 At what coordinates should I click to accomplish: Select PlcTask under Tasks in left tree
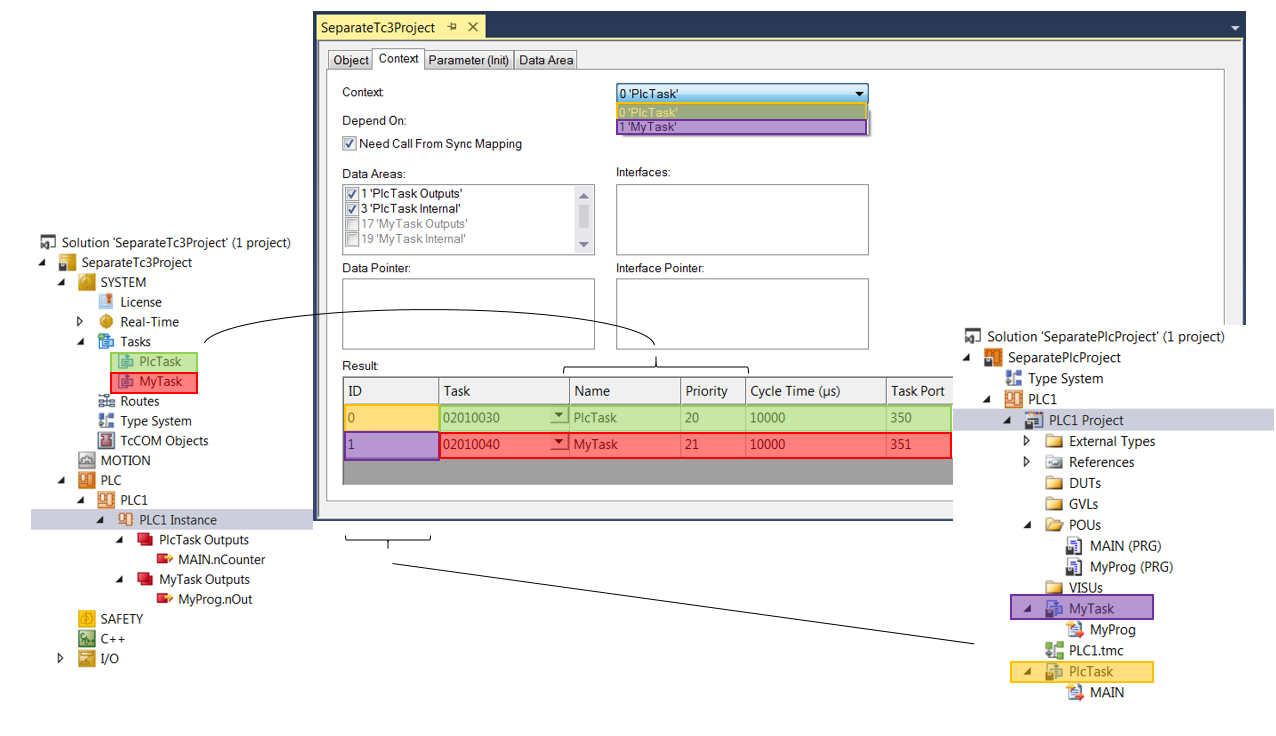click(154, 362)
